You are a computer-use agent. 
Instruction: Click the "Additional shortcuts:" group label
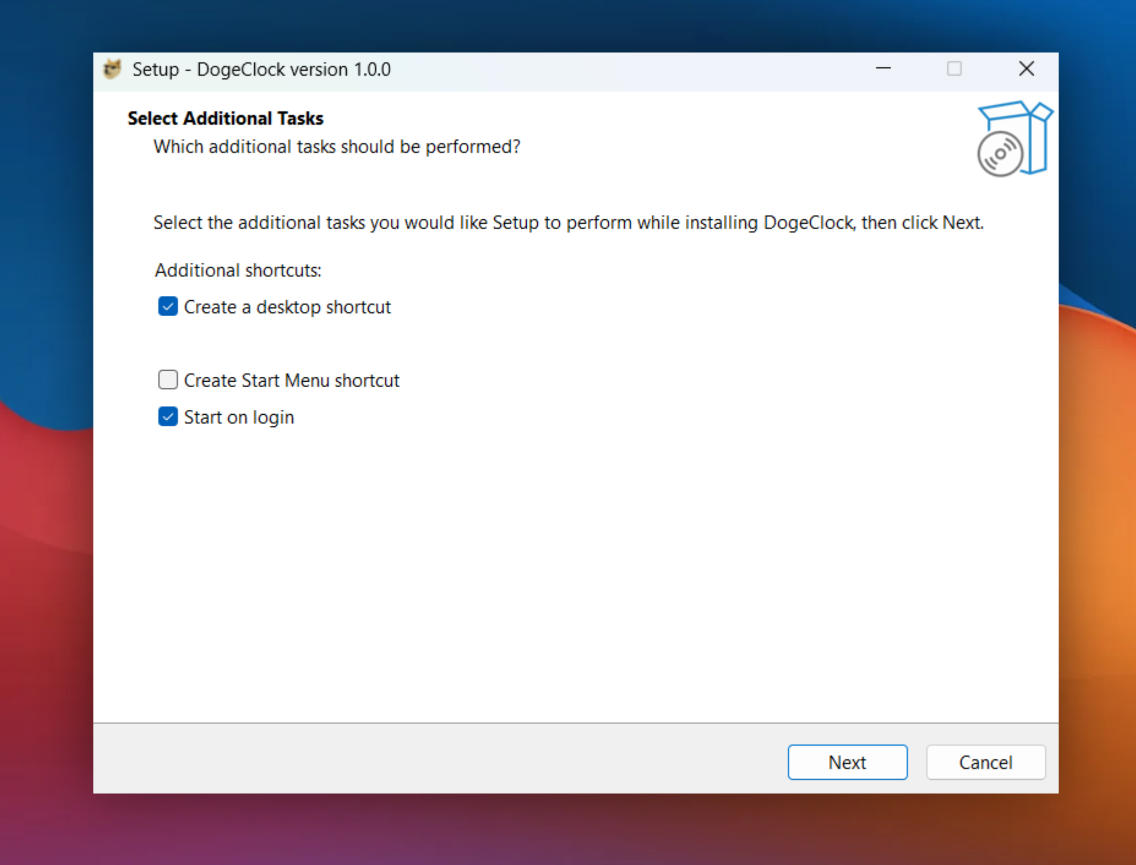[x=238, y=270]
